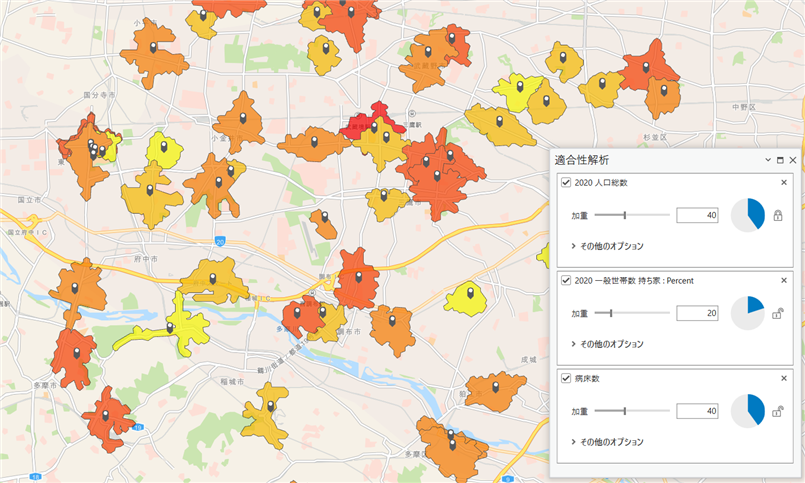Click the lock icon for 病床数

point(777,411)
